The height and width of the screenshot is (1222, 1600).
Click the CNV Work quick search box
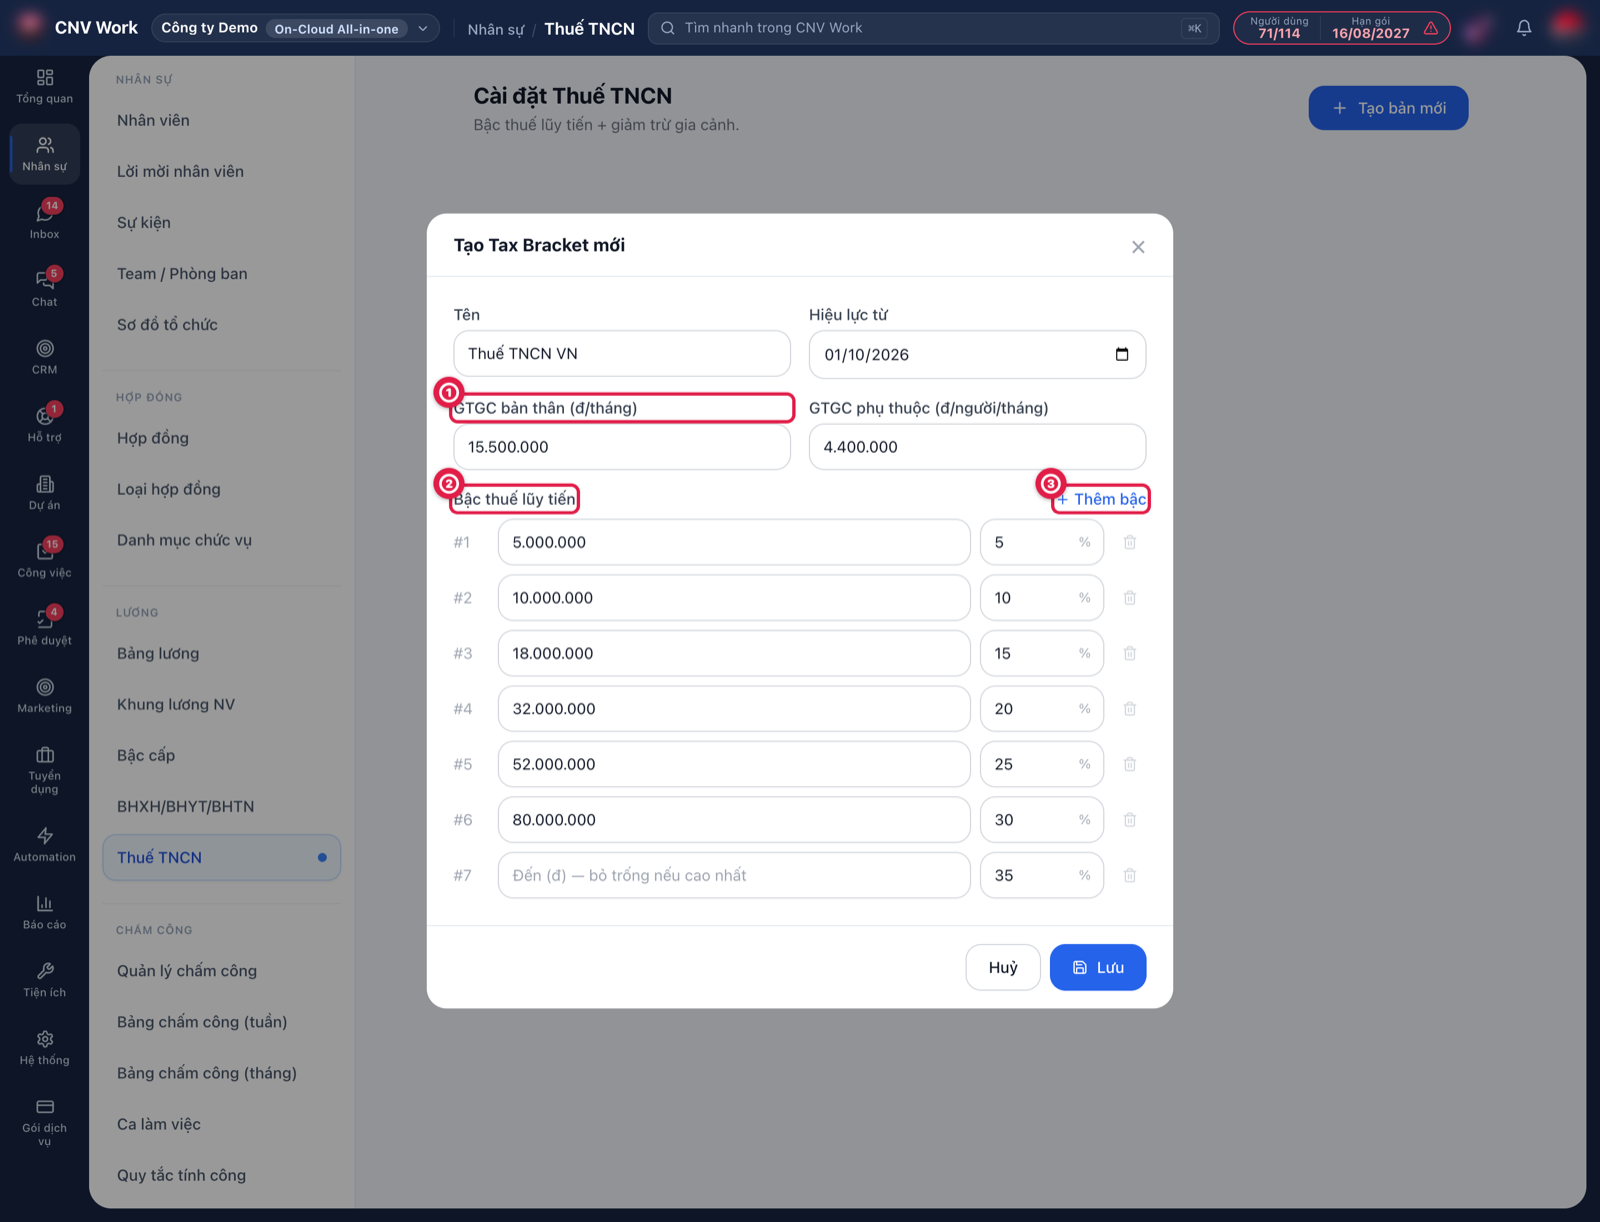pos(934,28)
